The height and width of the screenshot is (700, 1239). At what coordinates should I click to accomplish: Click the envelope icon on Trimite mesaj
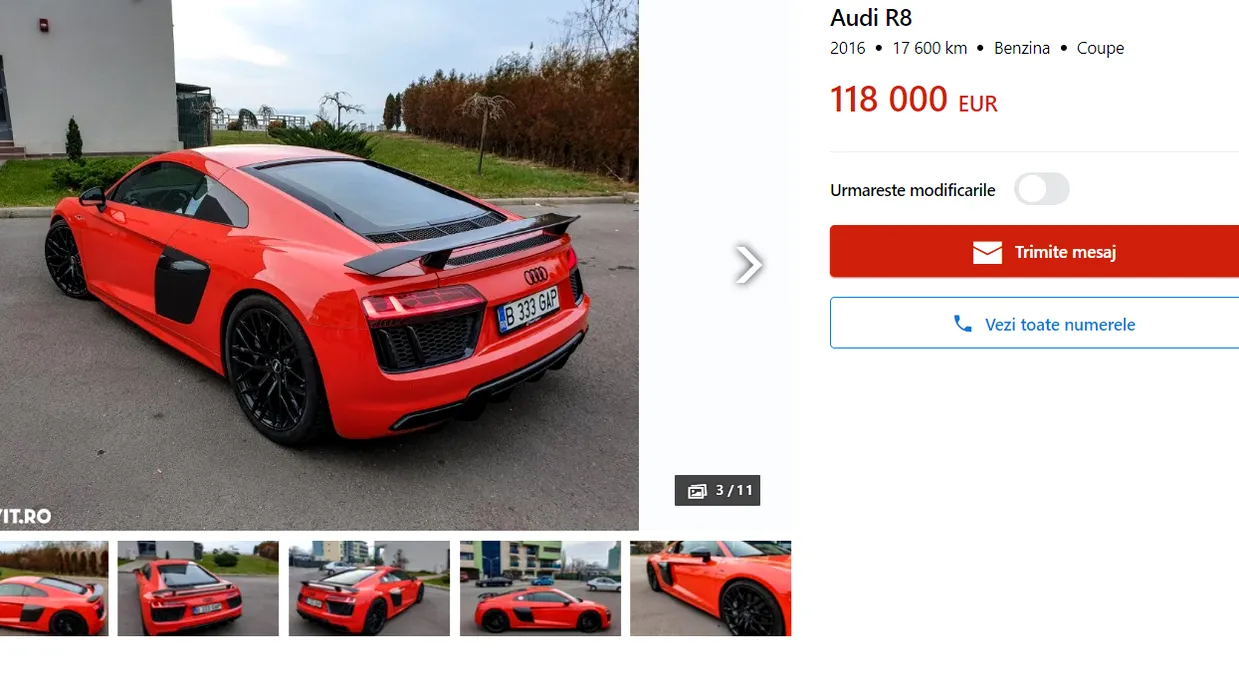[x=987, y=252]
